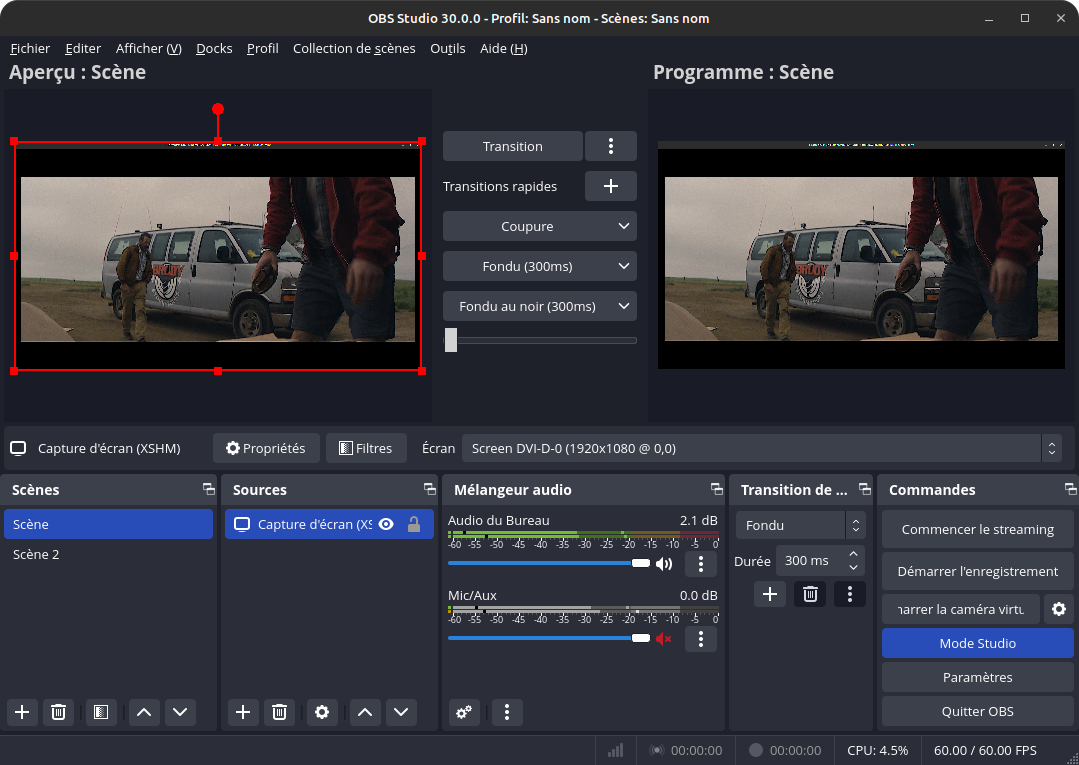Add a quick transition with plus button

point(610,186)
